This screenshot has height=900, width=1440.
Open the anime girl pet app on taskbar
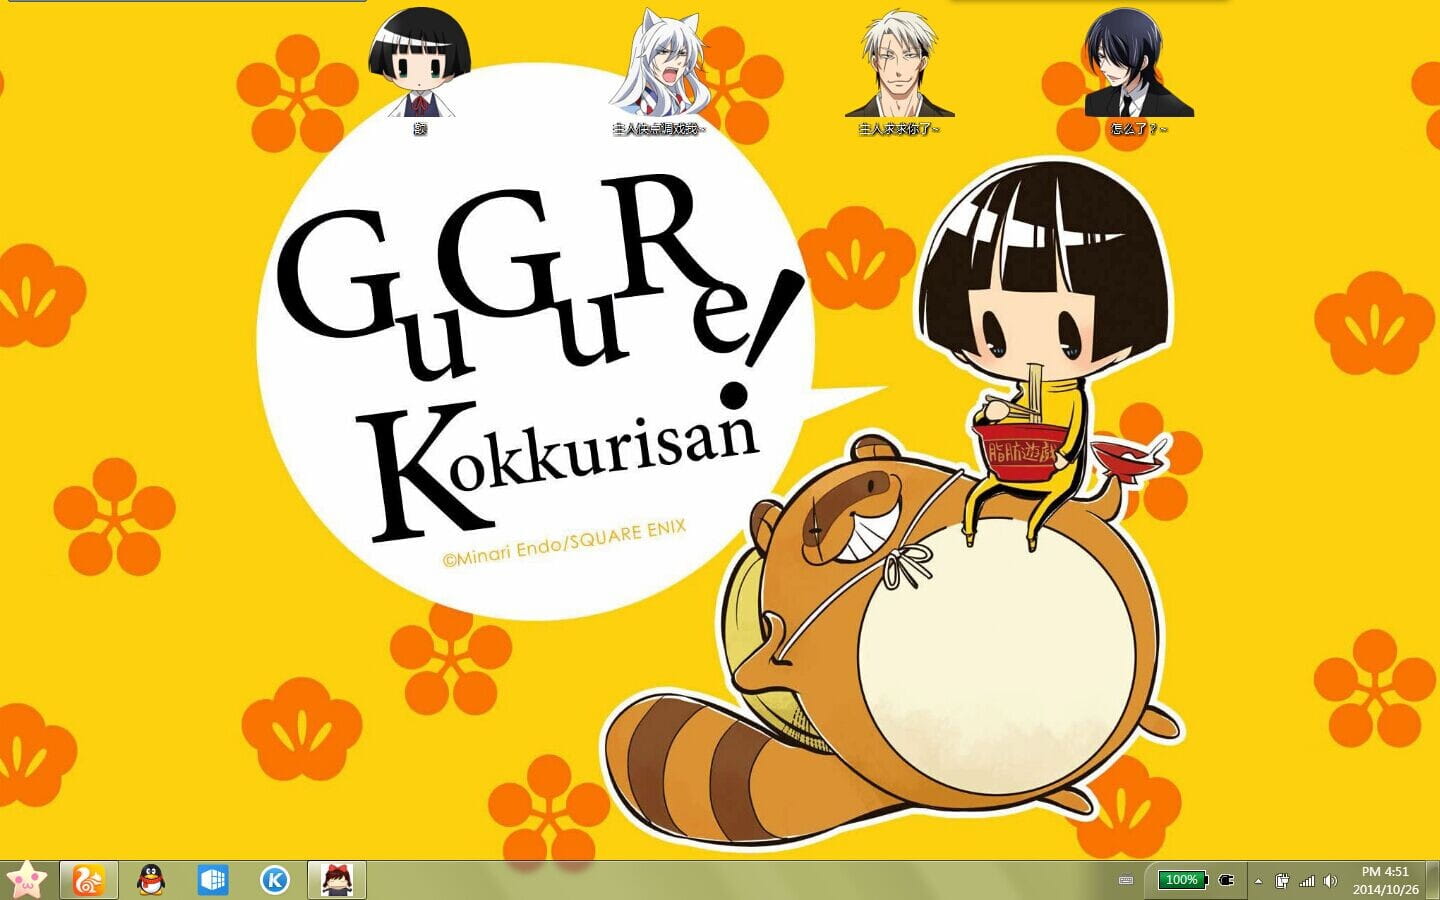tap(335, 881)
